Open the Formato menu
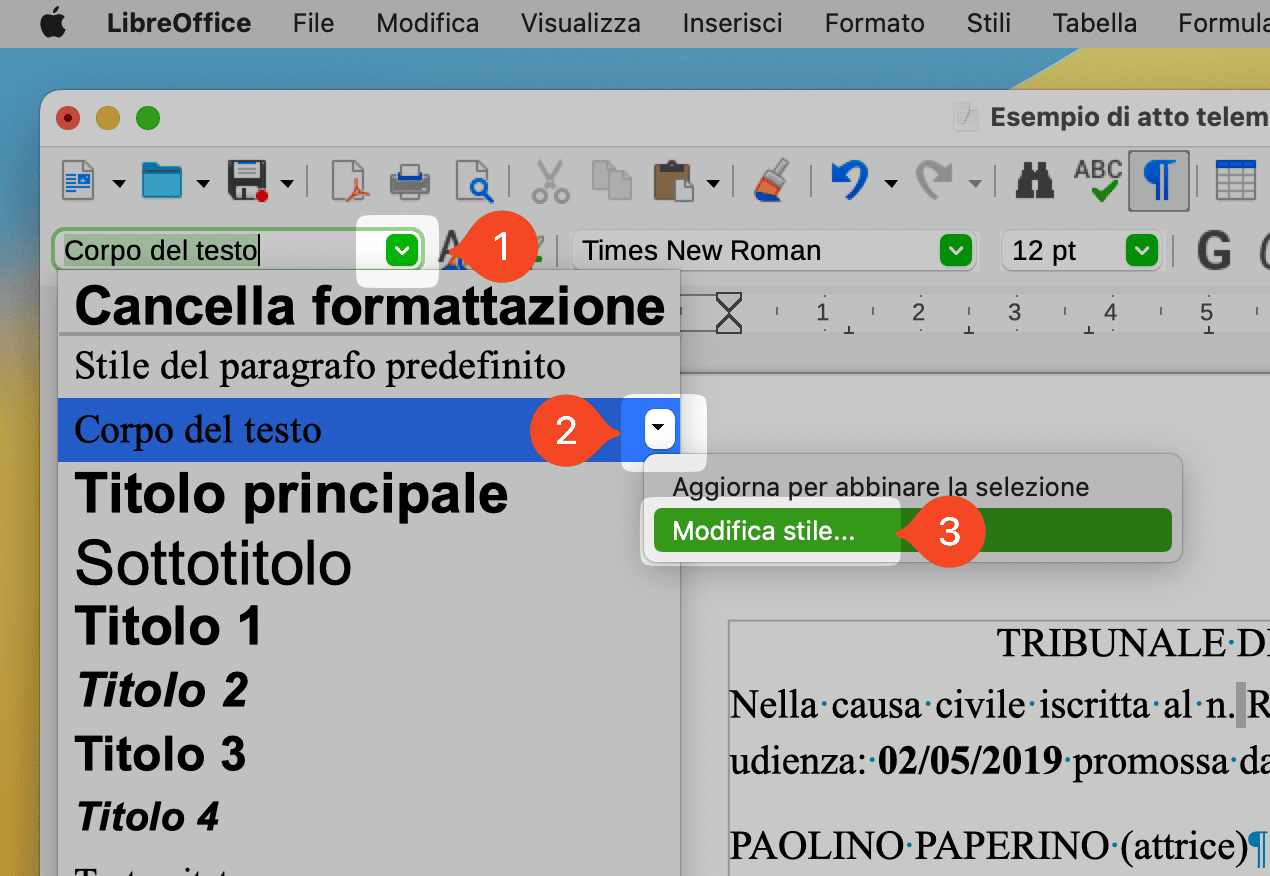This screenshot has width=1270, height=876. (875, 23)
